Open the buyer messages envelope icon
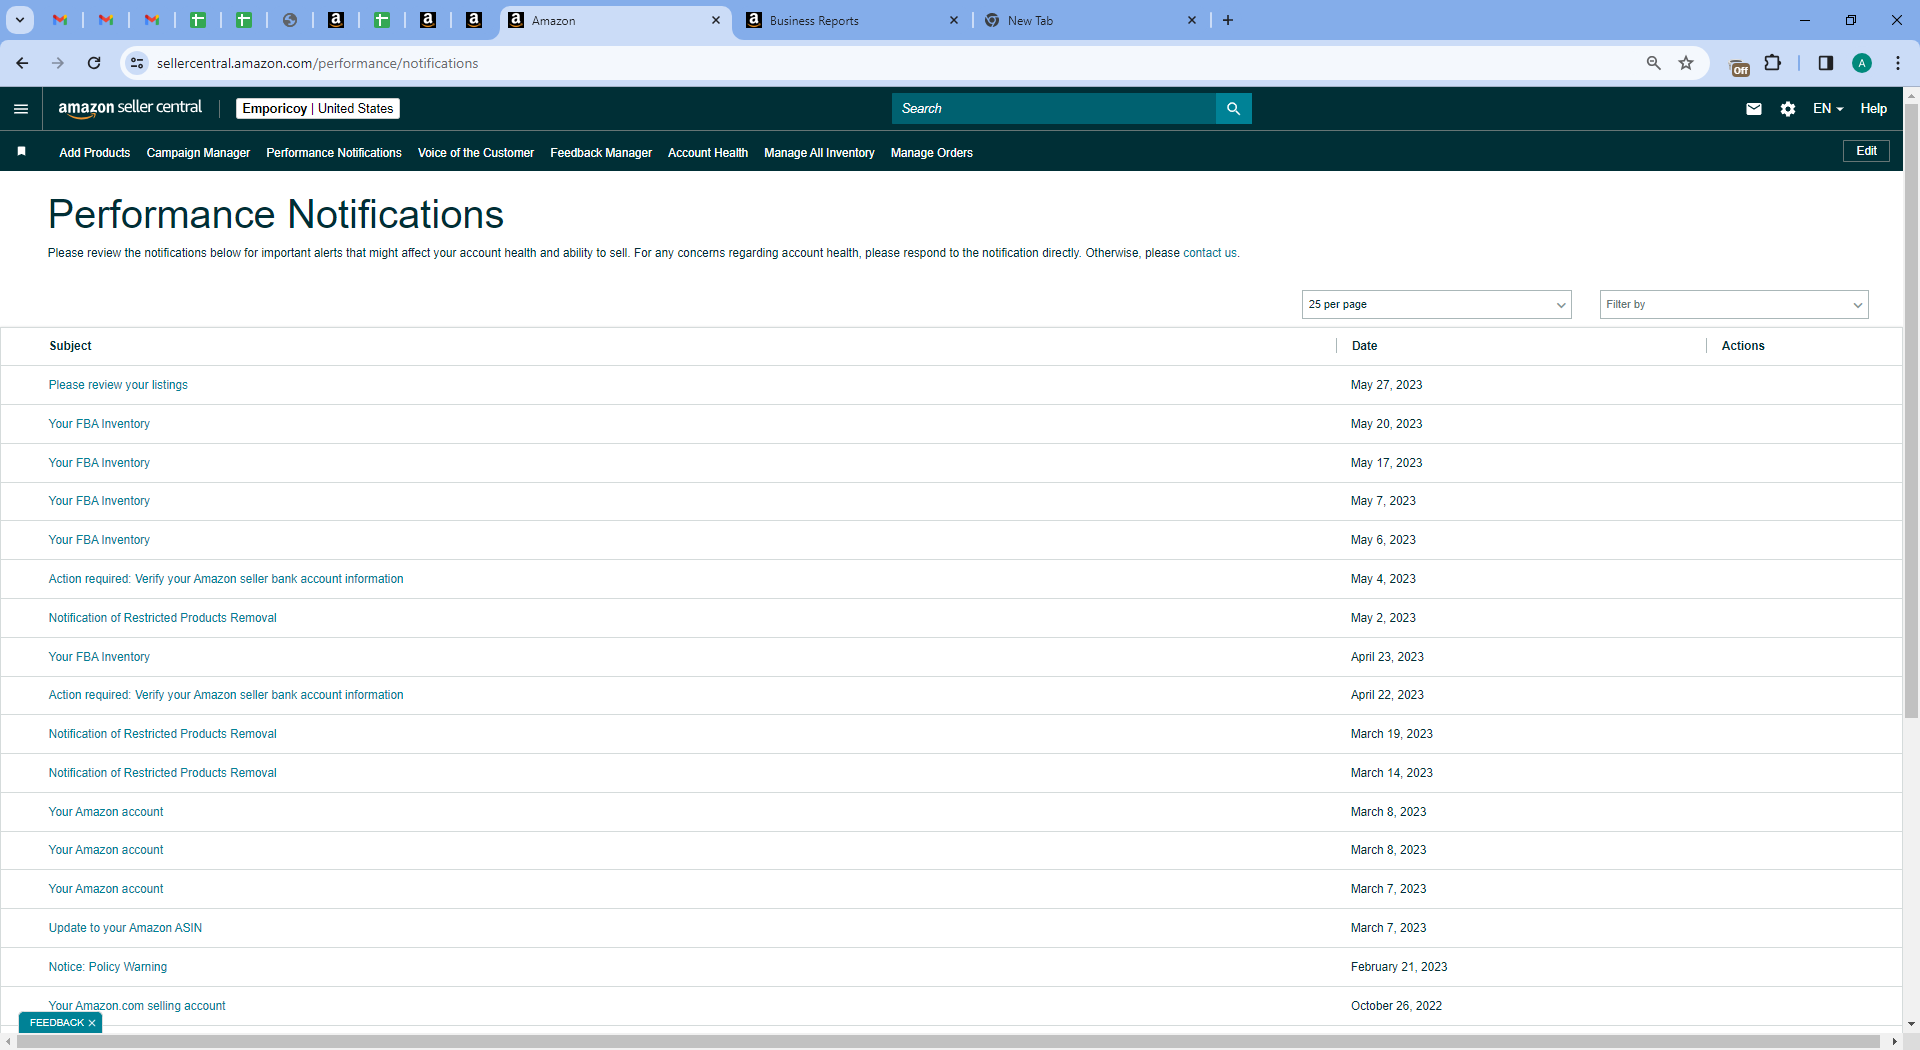Screen dimensions: 1920x1050 click(x=1754, y=109)
